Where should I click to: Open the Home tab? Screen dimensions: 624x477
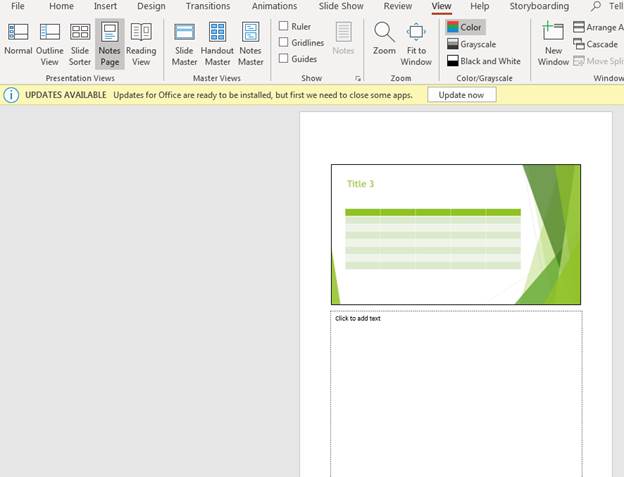61,6
